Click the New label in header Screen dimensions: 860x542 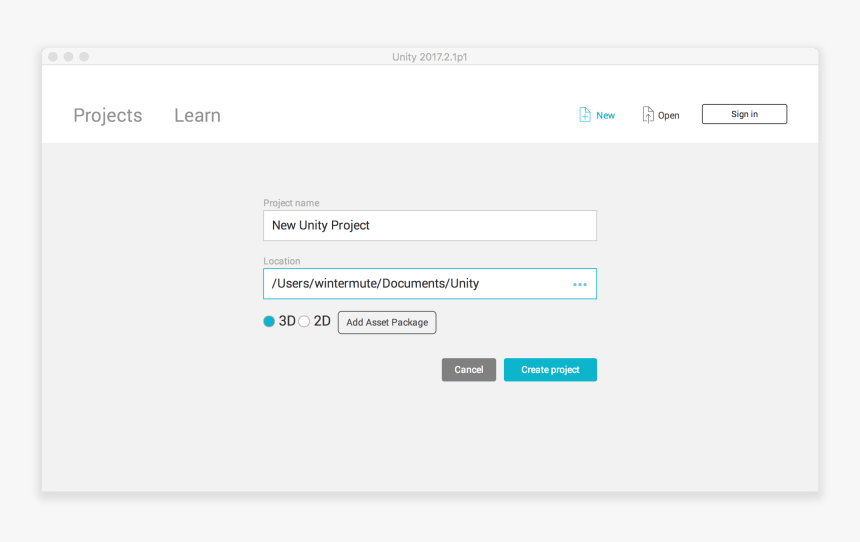(x=606, y=116)
